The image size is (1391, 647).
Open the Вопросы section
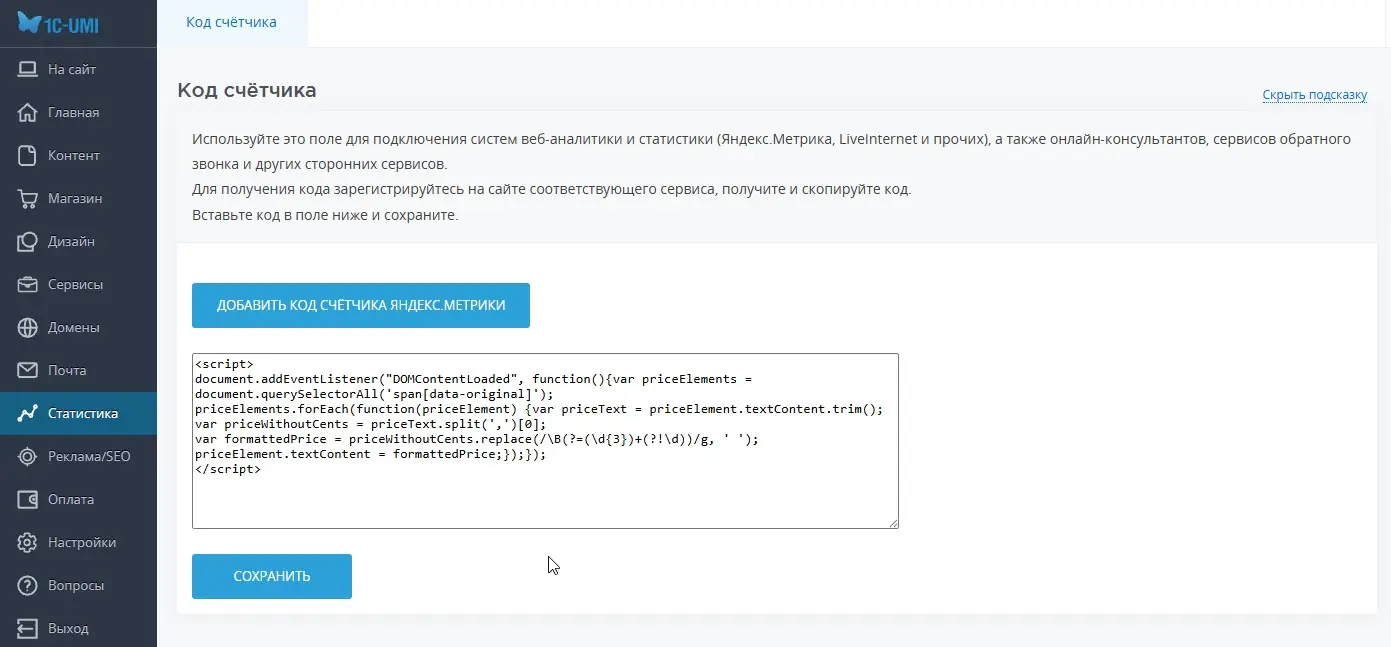(x=78, y=585)
